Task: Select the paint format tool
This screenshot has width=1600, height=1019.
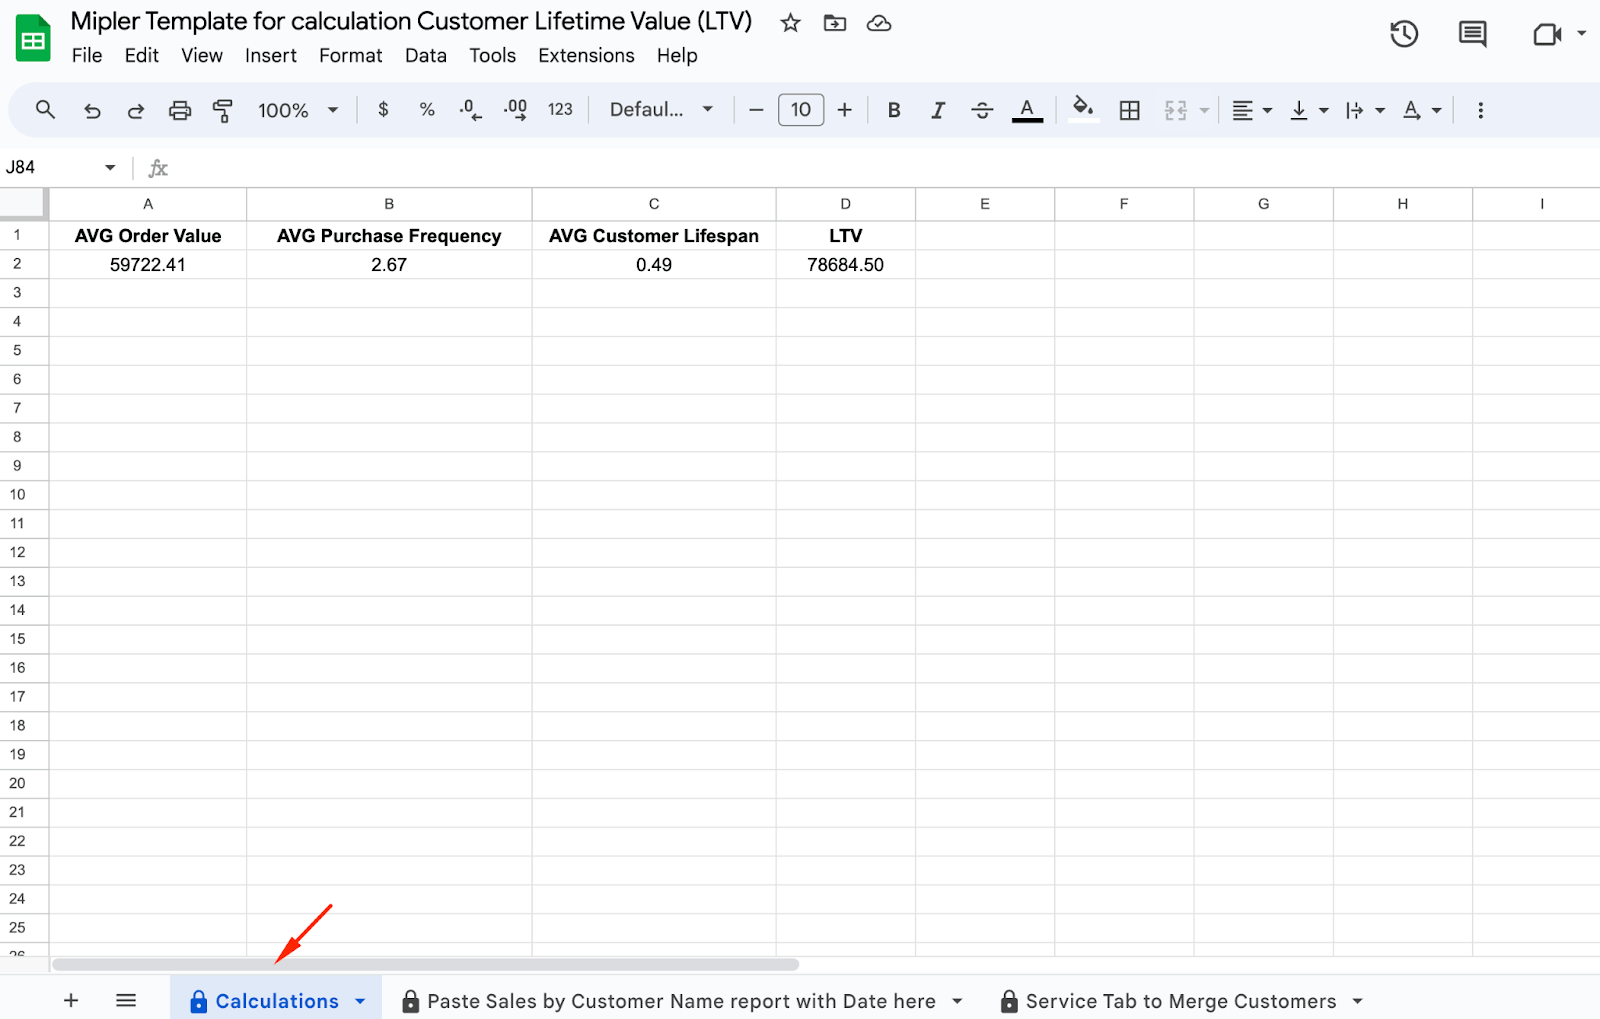Action: click(x=223, y=110)
